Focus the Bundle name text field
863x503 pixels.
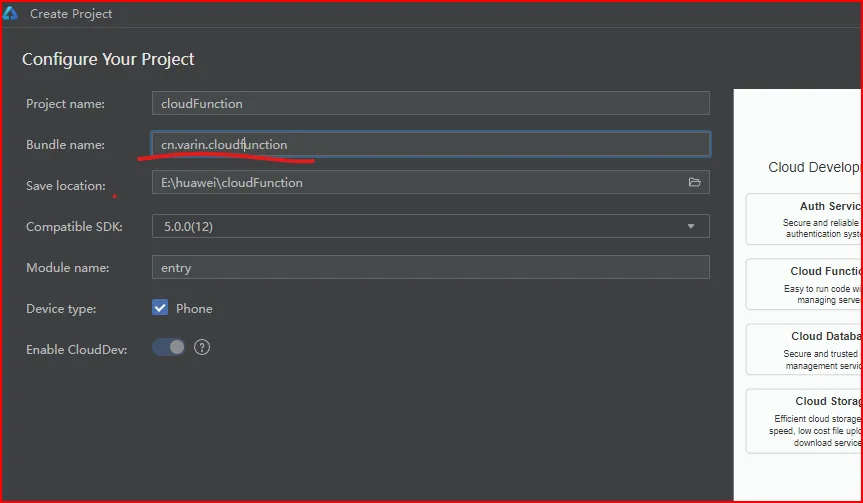tap(430, 144)
